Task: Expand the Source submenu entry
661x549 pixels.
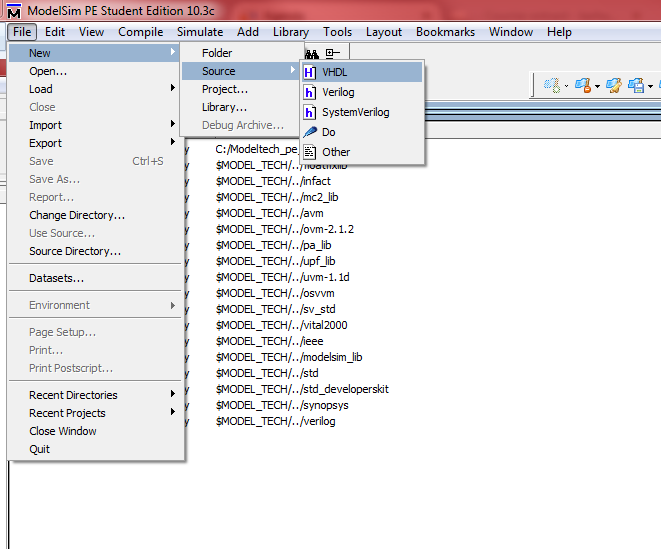Action: click(240, 71)
